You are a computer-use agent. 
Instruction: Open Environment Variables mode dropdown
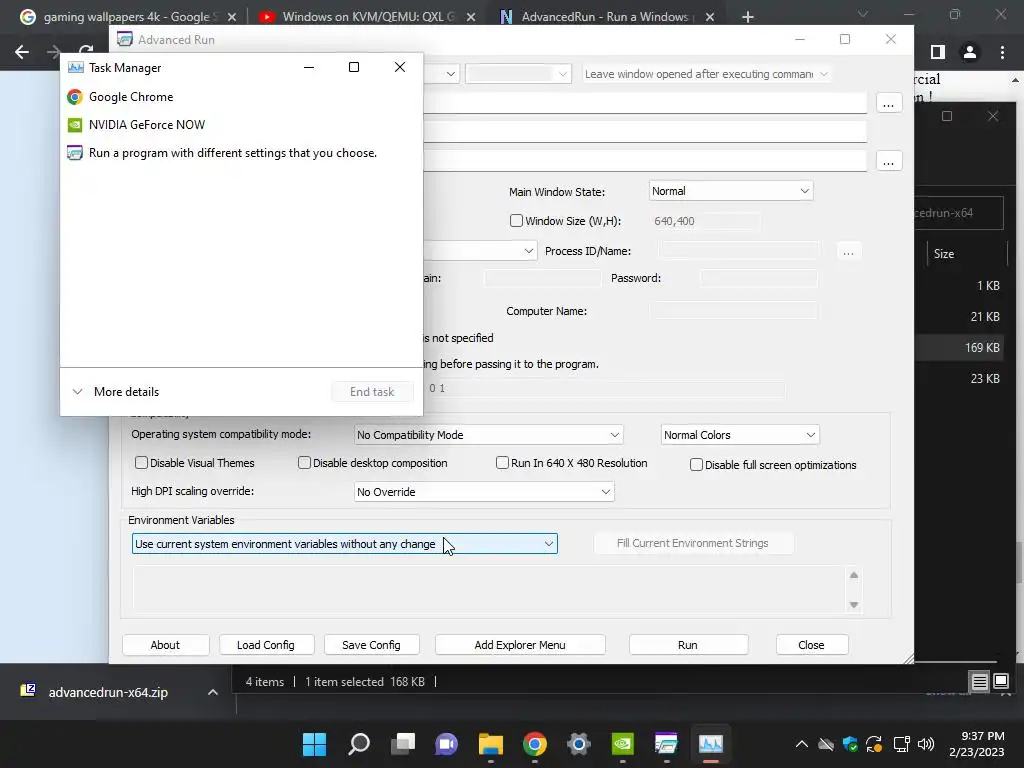[x=345, y=544]
